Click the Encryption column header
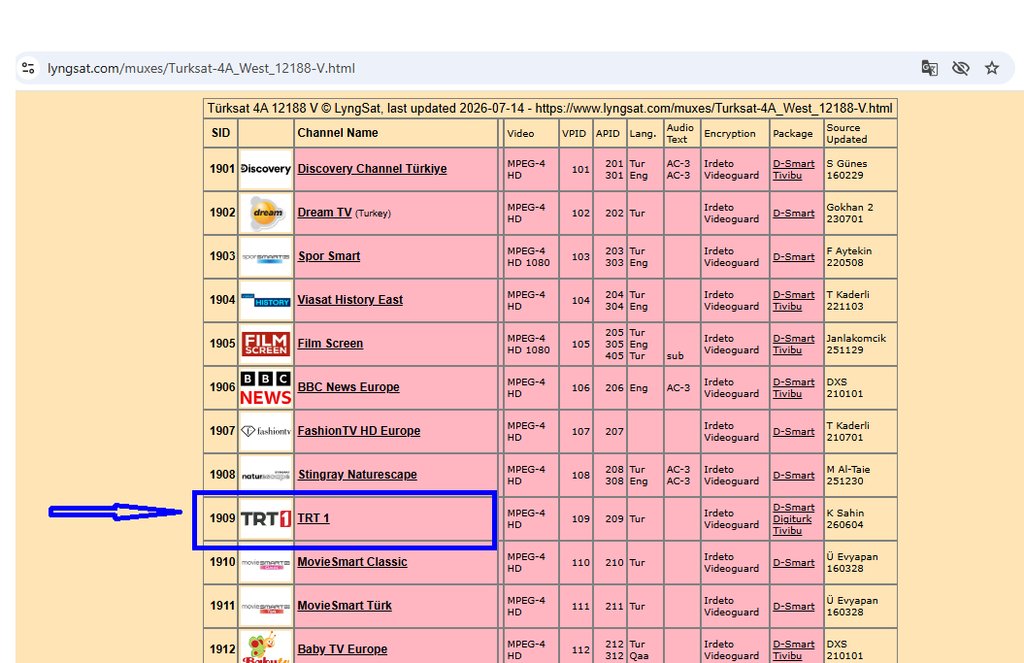 point(735,133)
